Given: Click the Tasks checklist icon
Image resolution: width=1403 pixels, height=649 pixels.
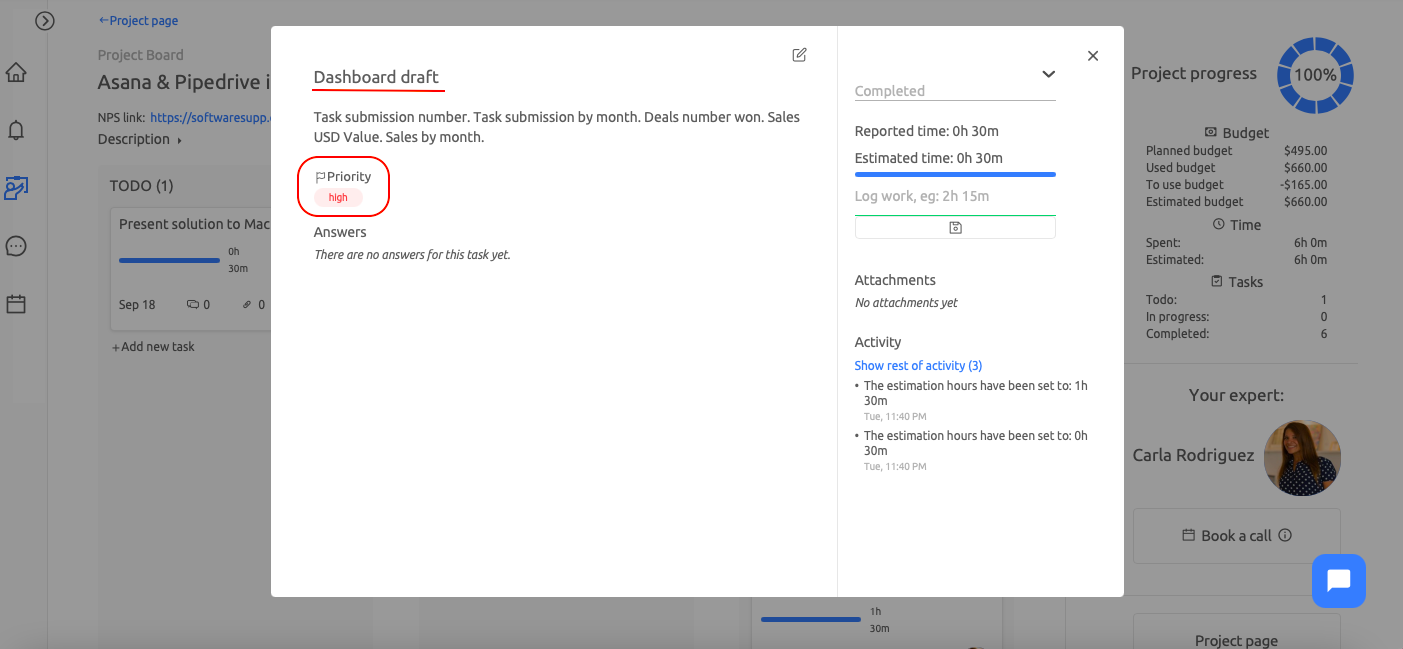Looking at the screenshot, I should click(x=1217, y=282).
